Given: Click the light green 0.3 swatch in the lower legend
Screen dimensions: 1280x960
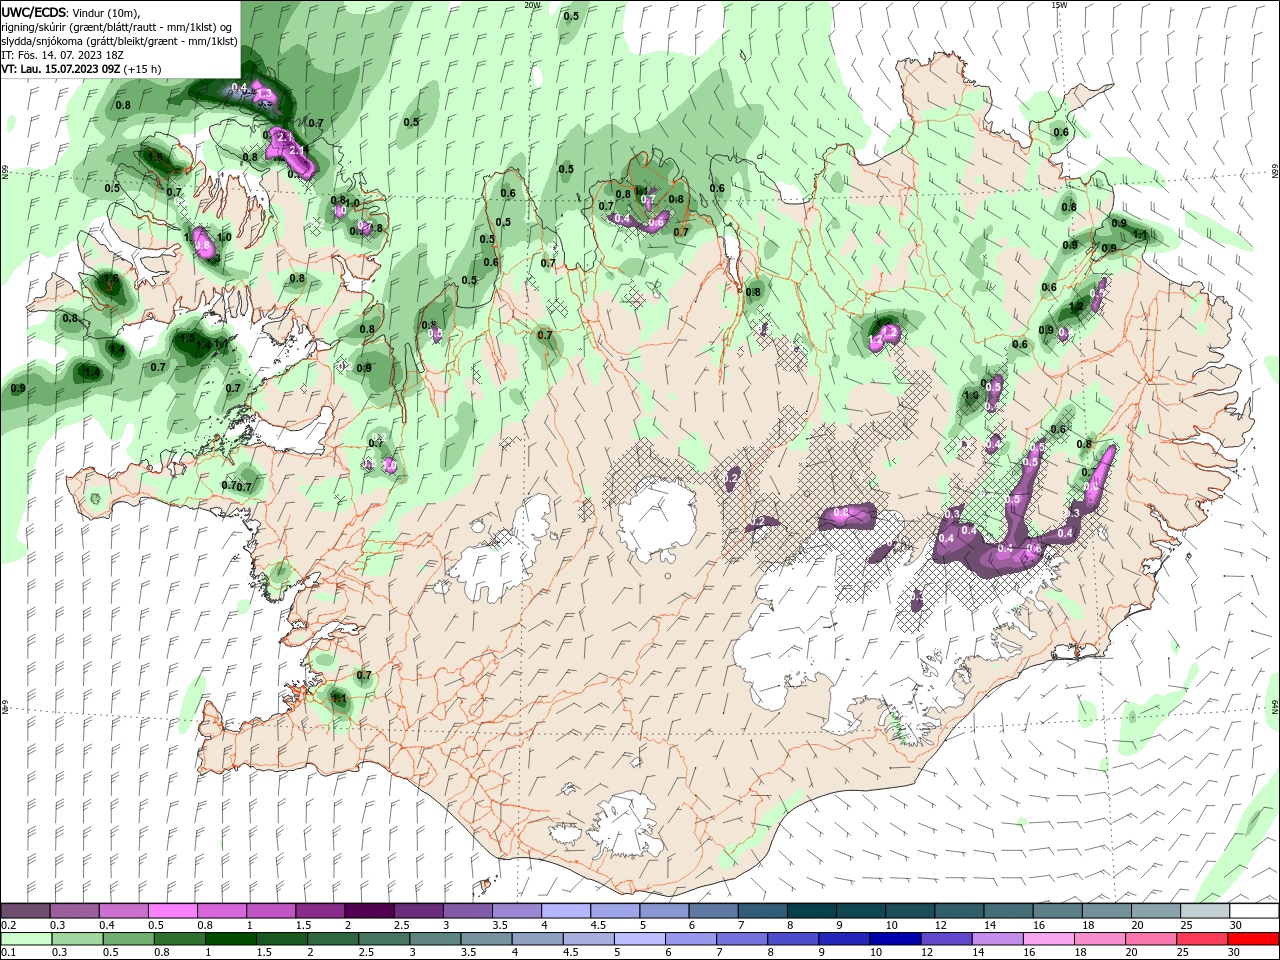Looking at the screenshot, I should click(77, 940).
